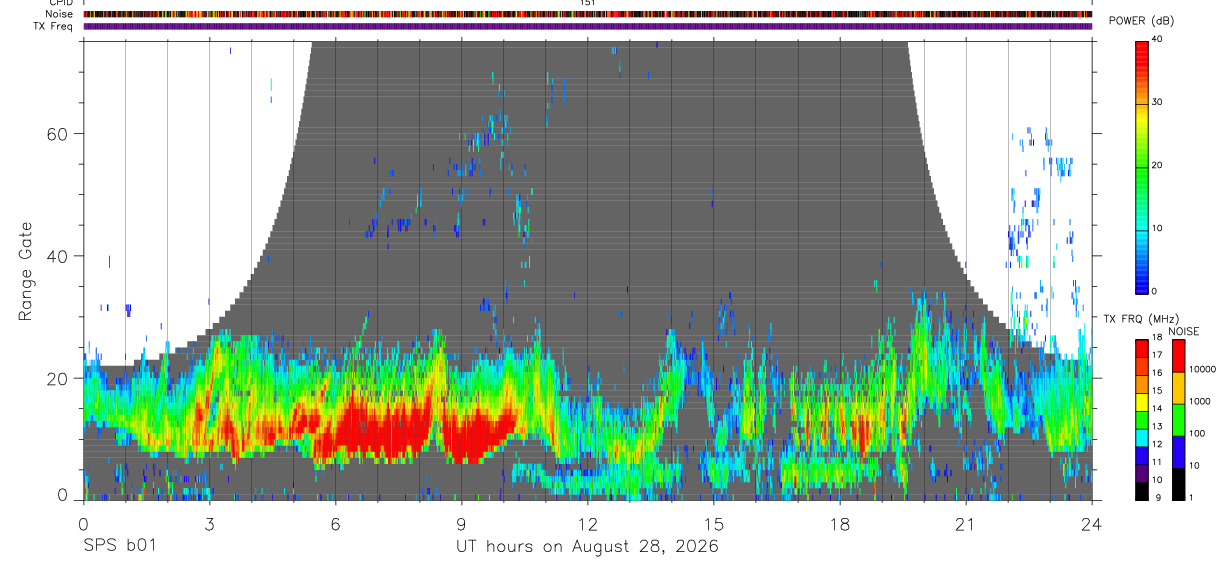1228x567 pixels.
Task: Click the 18 UT hour tick label
Action: tap(840, 524)
